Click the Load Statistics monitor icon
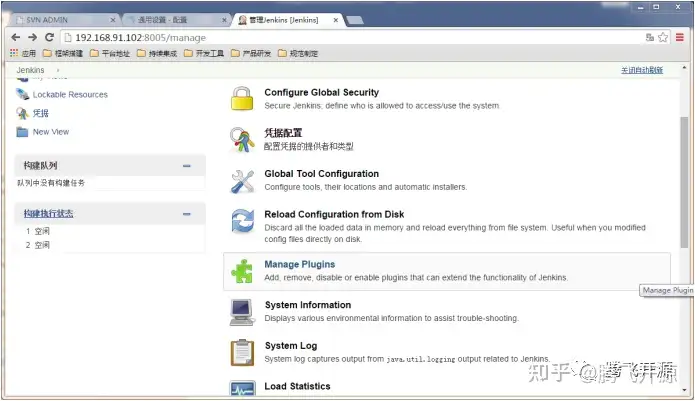 [x=242, y=389]
